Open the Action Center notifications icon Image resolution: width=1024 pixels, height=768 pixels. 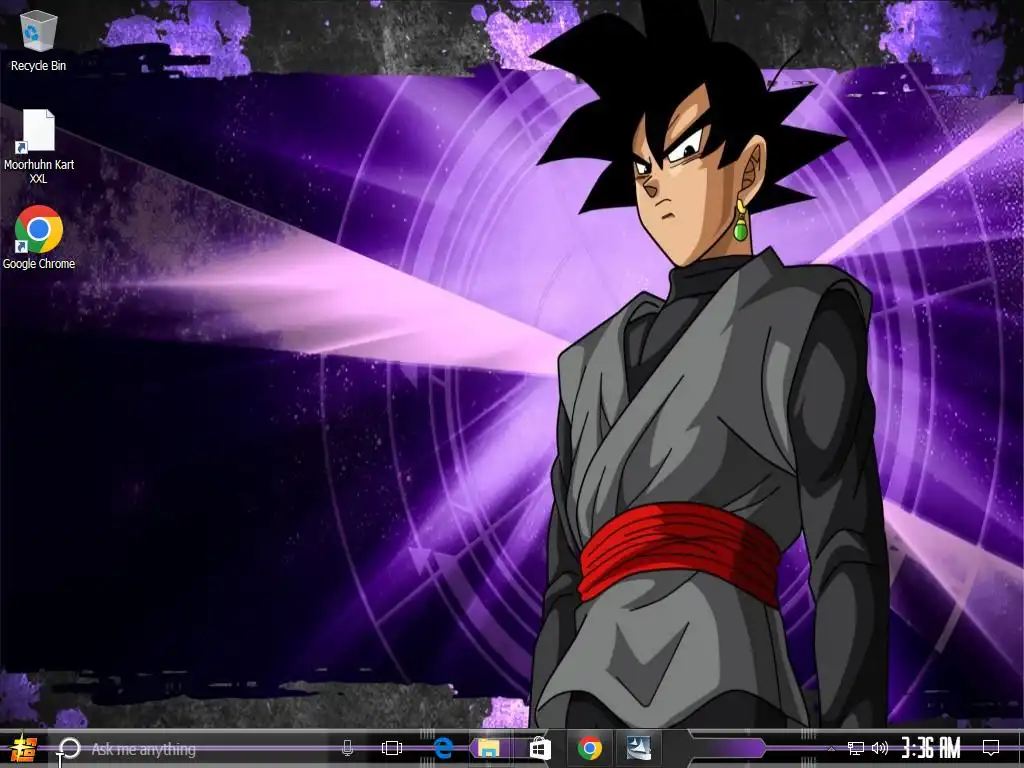[x=991, y=748]
